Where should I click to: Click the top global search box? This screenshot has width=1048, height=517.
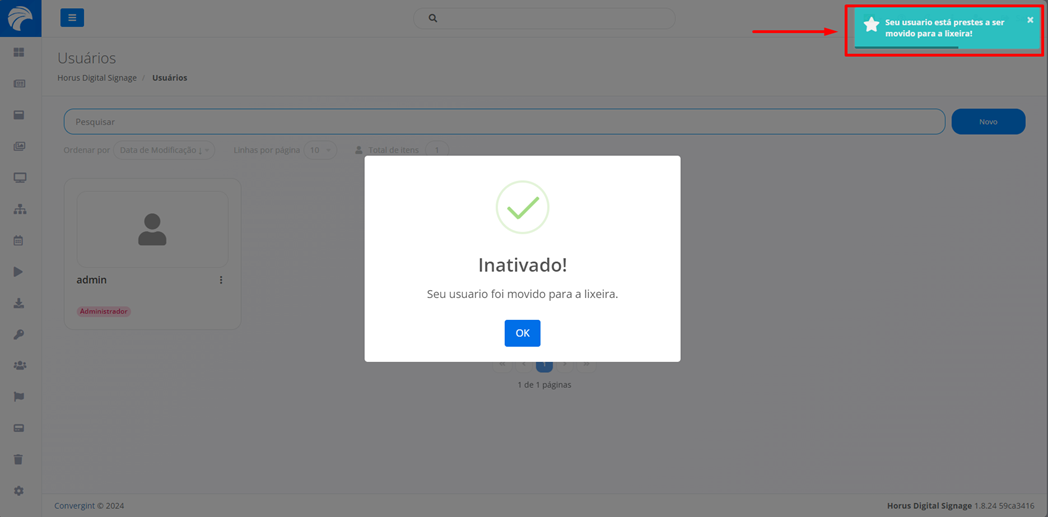pyautogui.click(x=543, y=18)
